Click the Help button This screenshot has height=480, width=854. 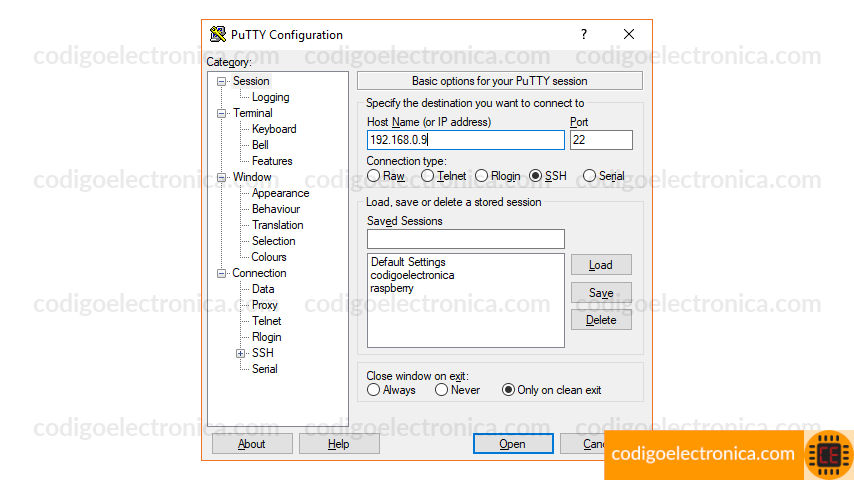[x=339, y=444]
